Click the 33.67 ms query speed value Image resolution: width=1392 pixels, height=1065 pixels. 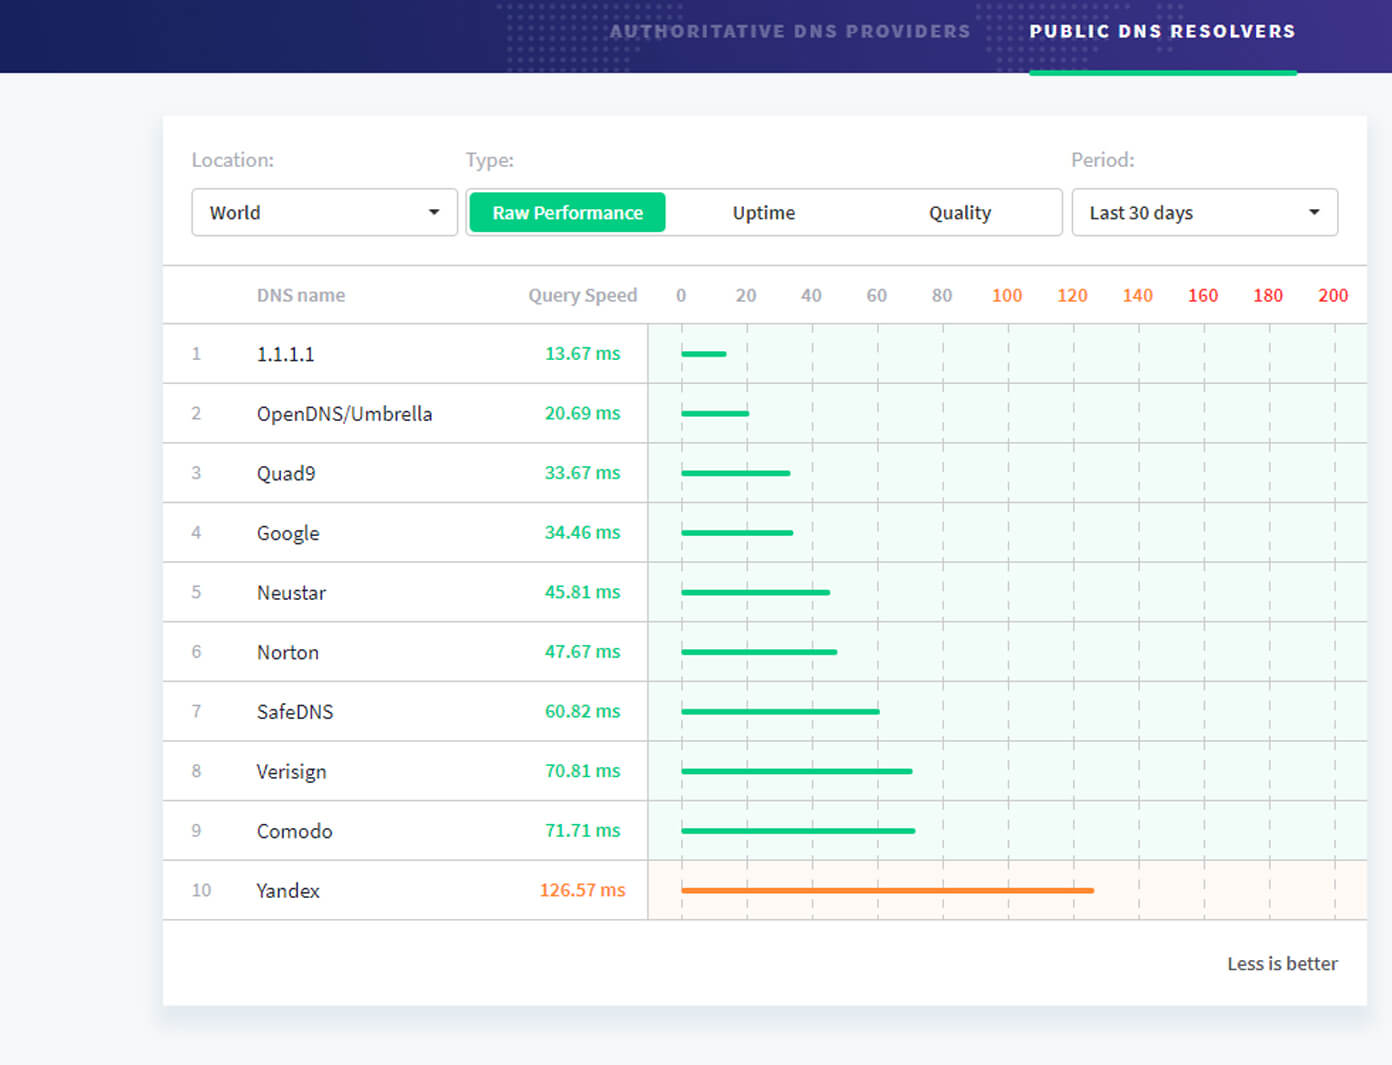[582, 472]
